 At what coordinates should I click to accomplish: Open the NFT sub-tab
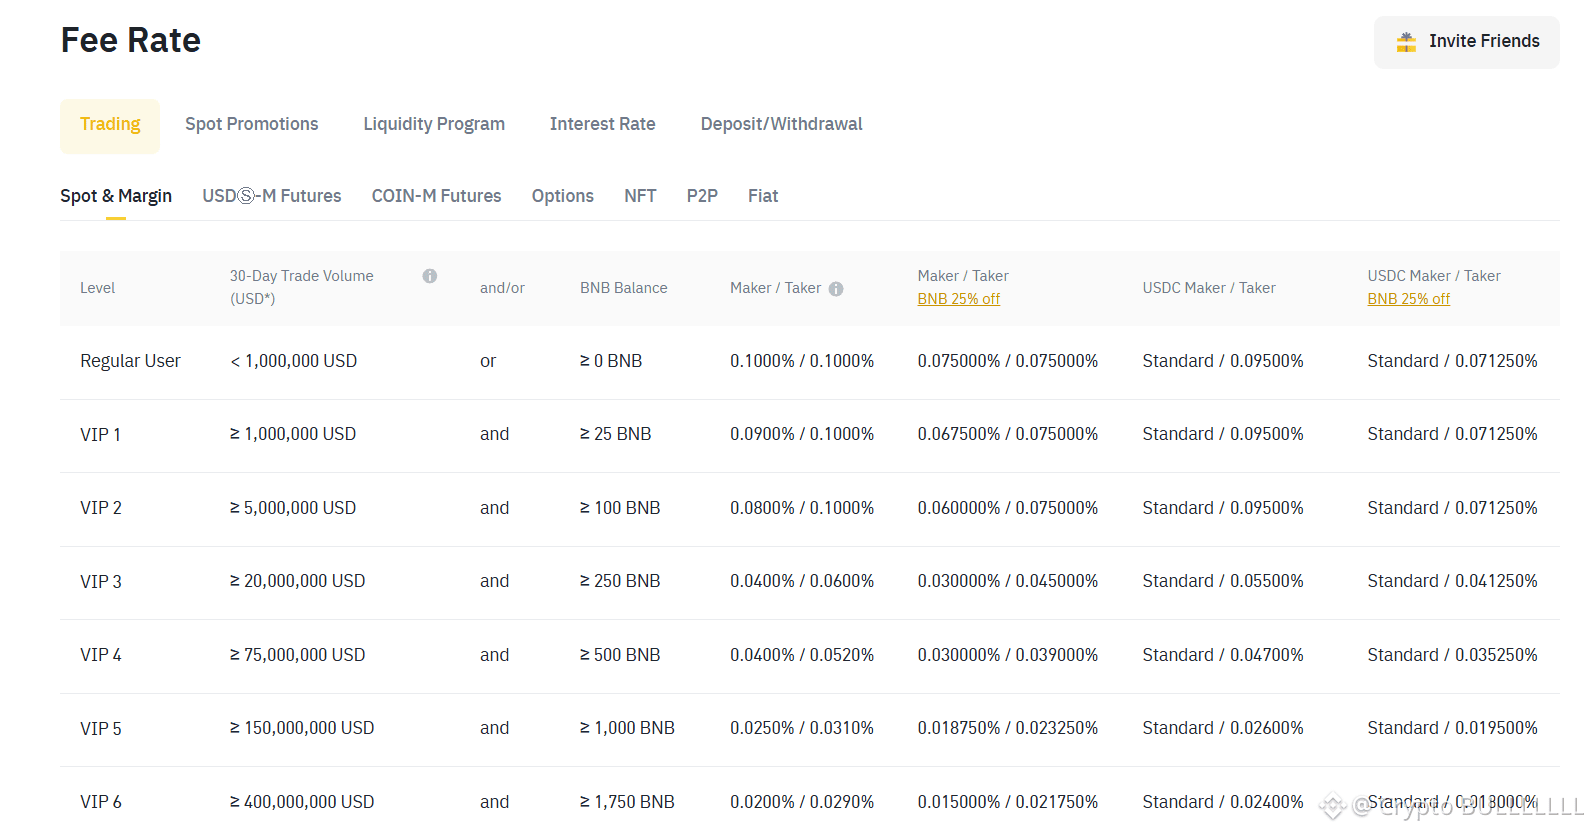[641, 196]
